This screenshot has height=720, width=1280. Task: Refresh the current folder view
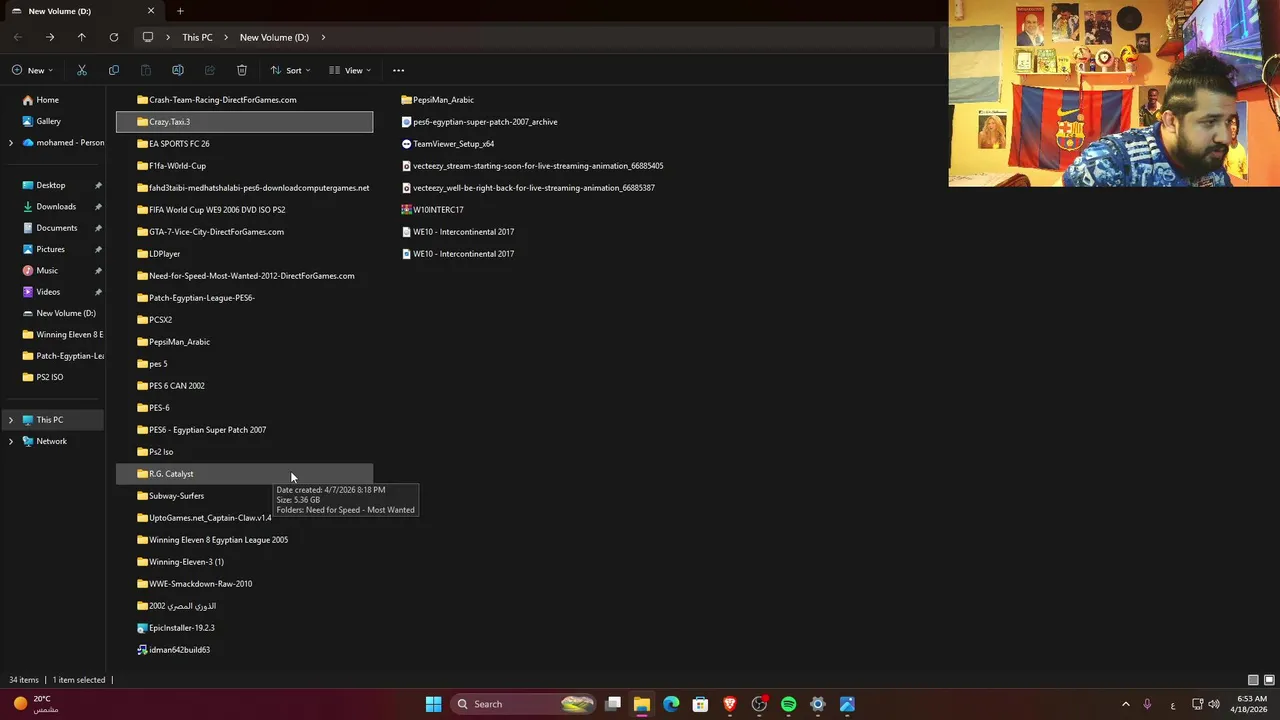click(114, 37)
